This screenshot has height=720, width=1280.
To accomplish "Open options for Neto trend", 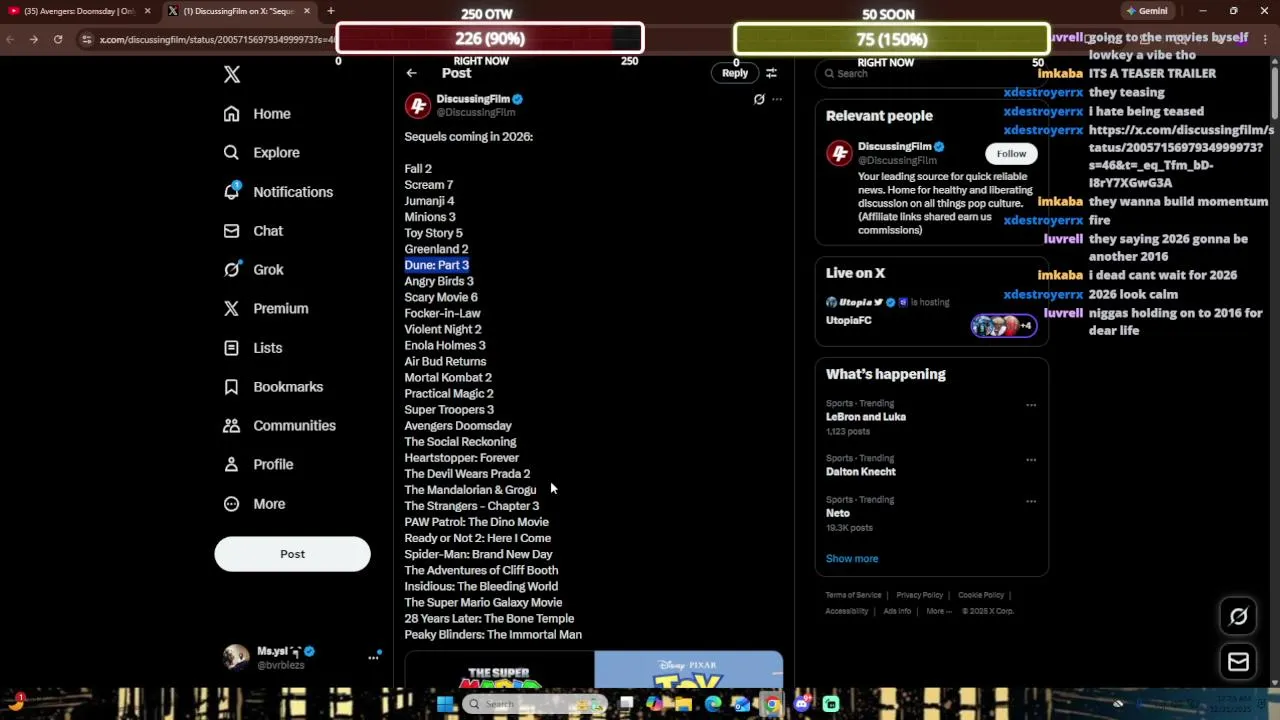I will point(1031,501).
